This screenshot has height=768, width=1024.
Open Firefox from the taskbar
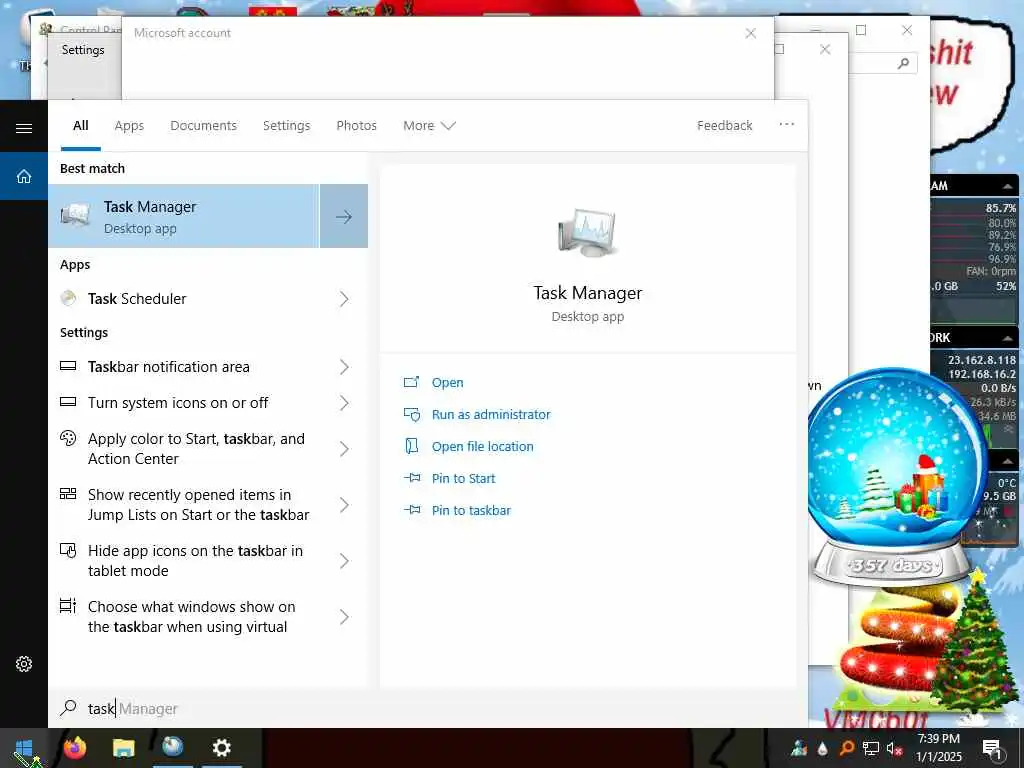75,748
